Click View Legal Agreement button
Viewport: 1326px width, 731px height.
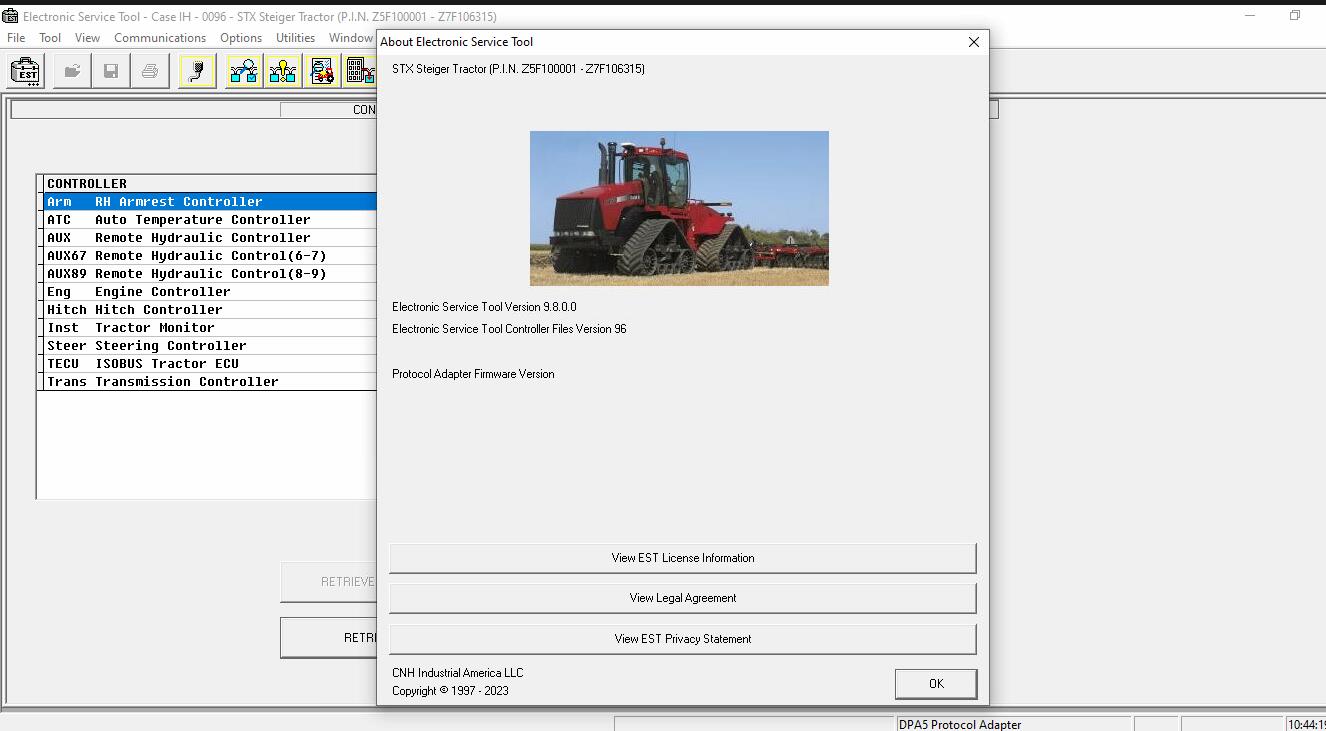[683, 598]
